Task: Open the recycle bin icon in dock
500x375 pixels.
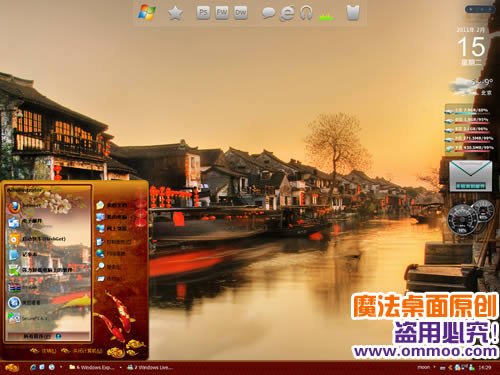Action: point(353,13)
